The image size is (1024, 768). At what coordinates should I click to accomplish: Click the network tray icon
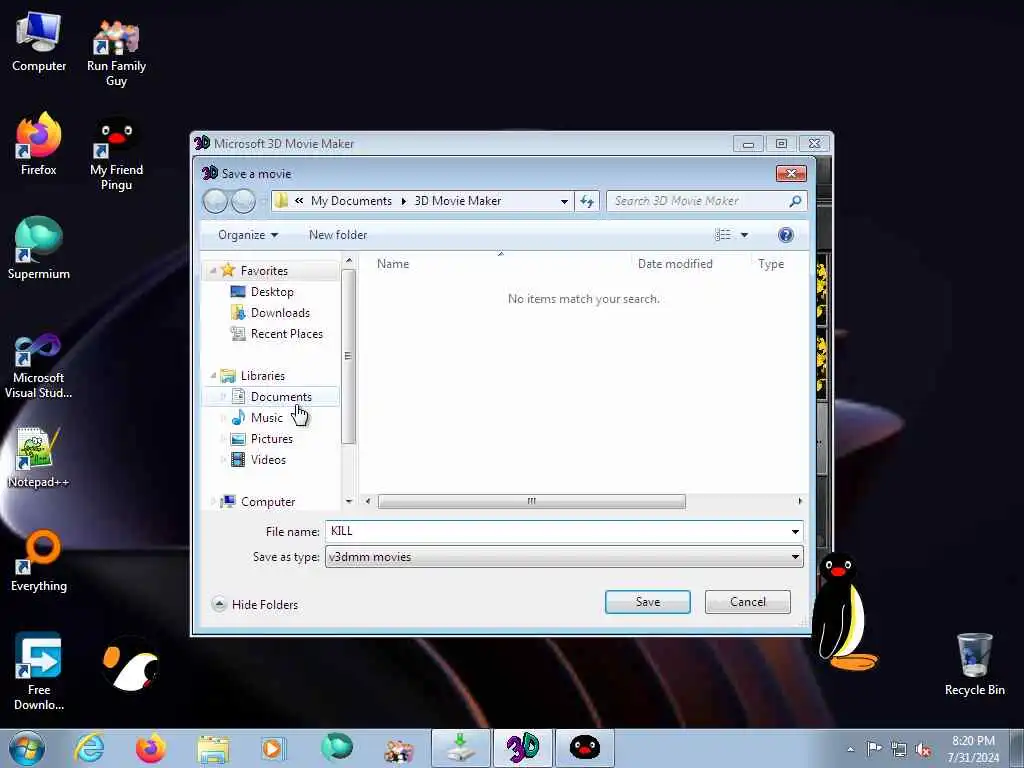pos(899,750)
